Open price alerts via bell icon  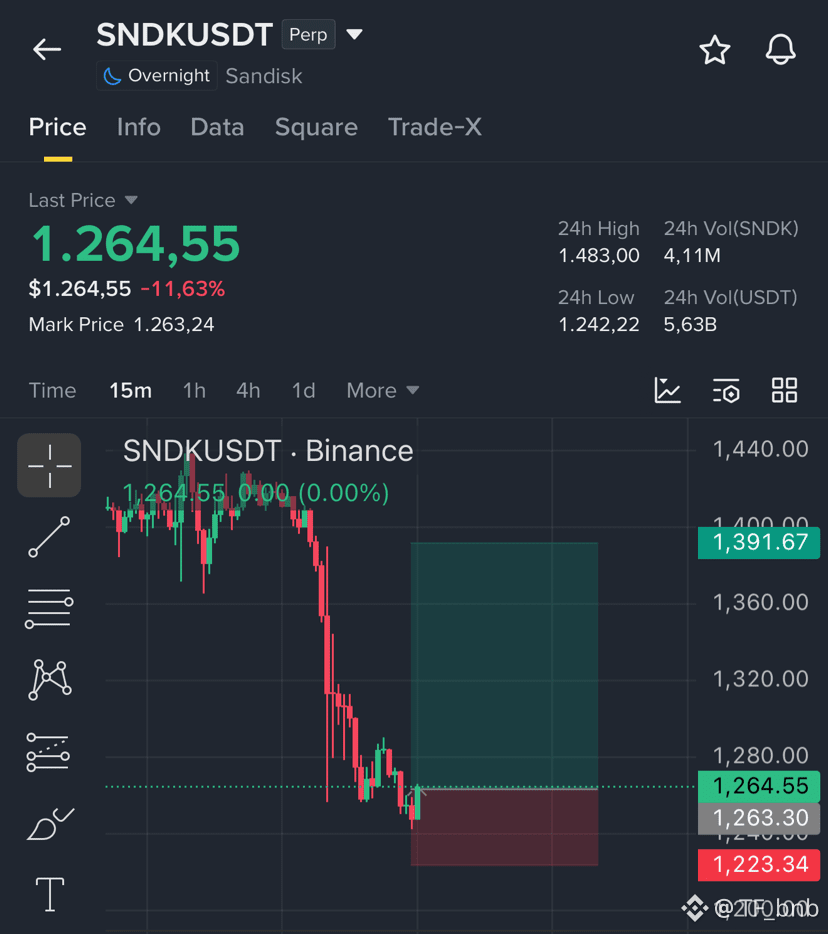(780, 49)
